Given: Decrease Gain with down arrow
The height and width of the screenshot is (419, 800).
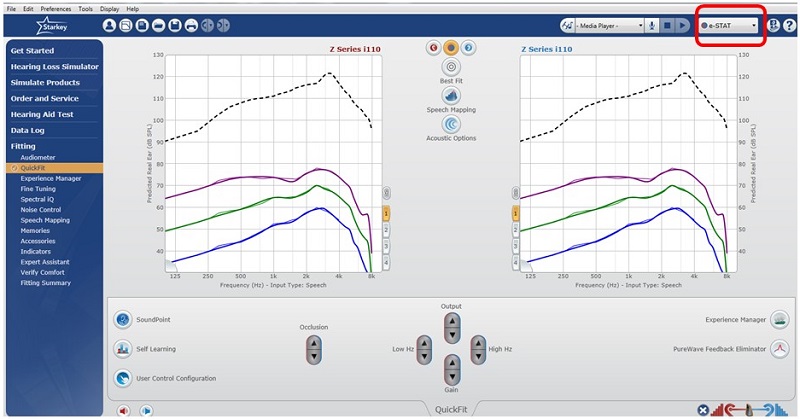Looking at the screenshot, I should tap(452, 378).
